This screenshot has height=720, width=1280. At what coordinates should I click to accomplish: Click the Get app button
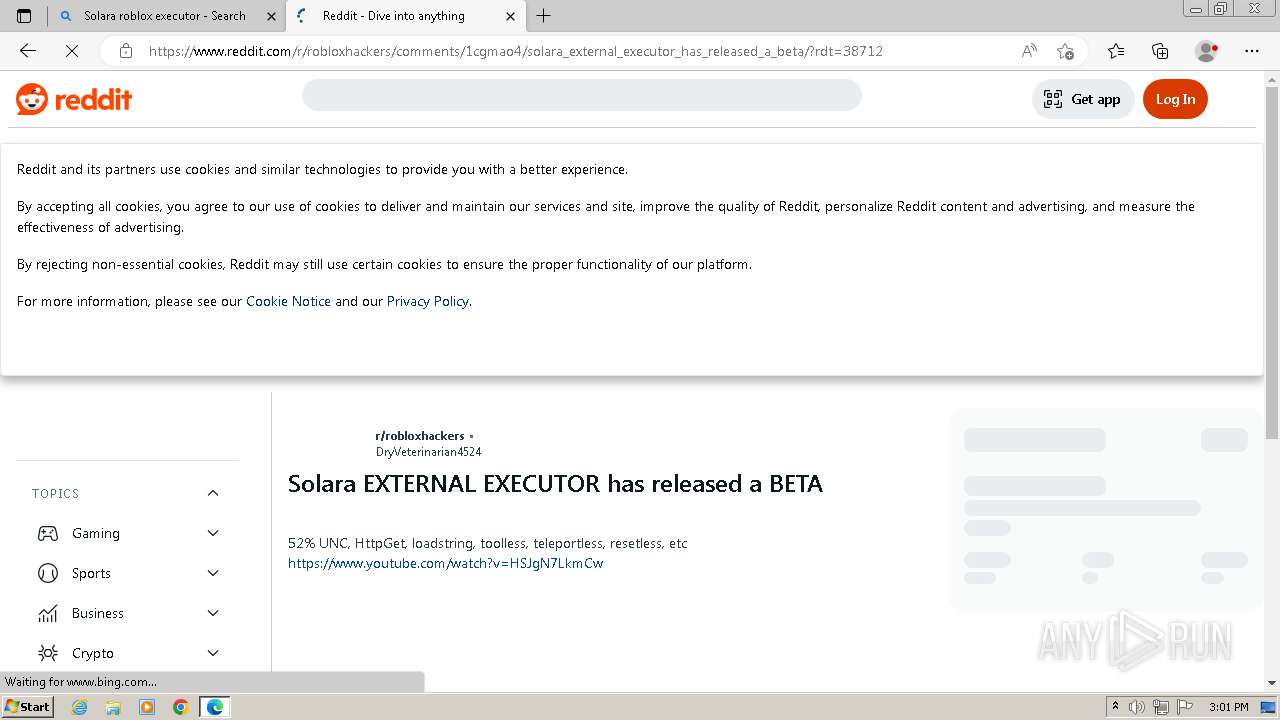[x=1082, y=99]
